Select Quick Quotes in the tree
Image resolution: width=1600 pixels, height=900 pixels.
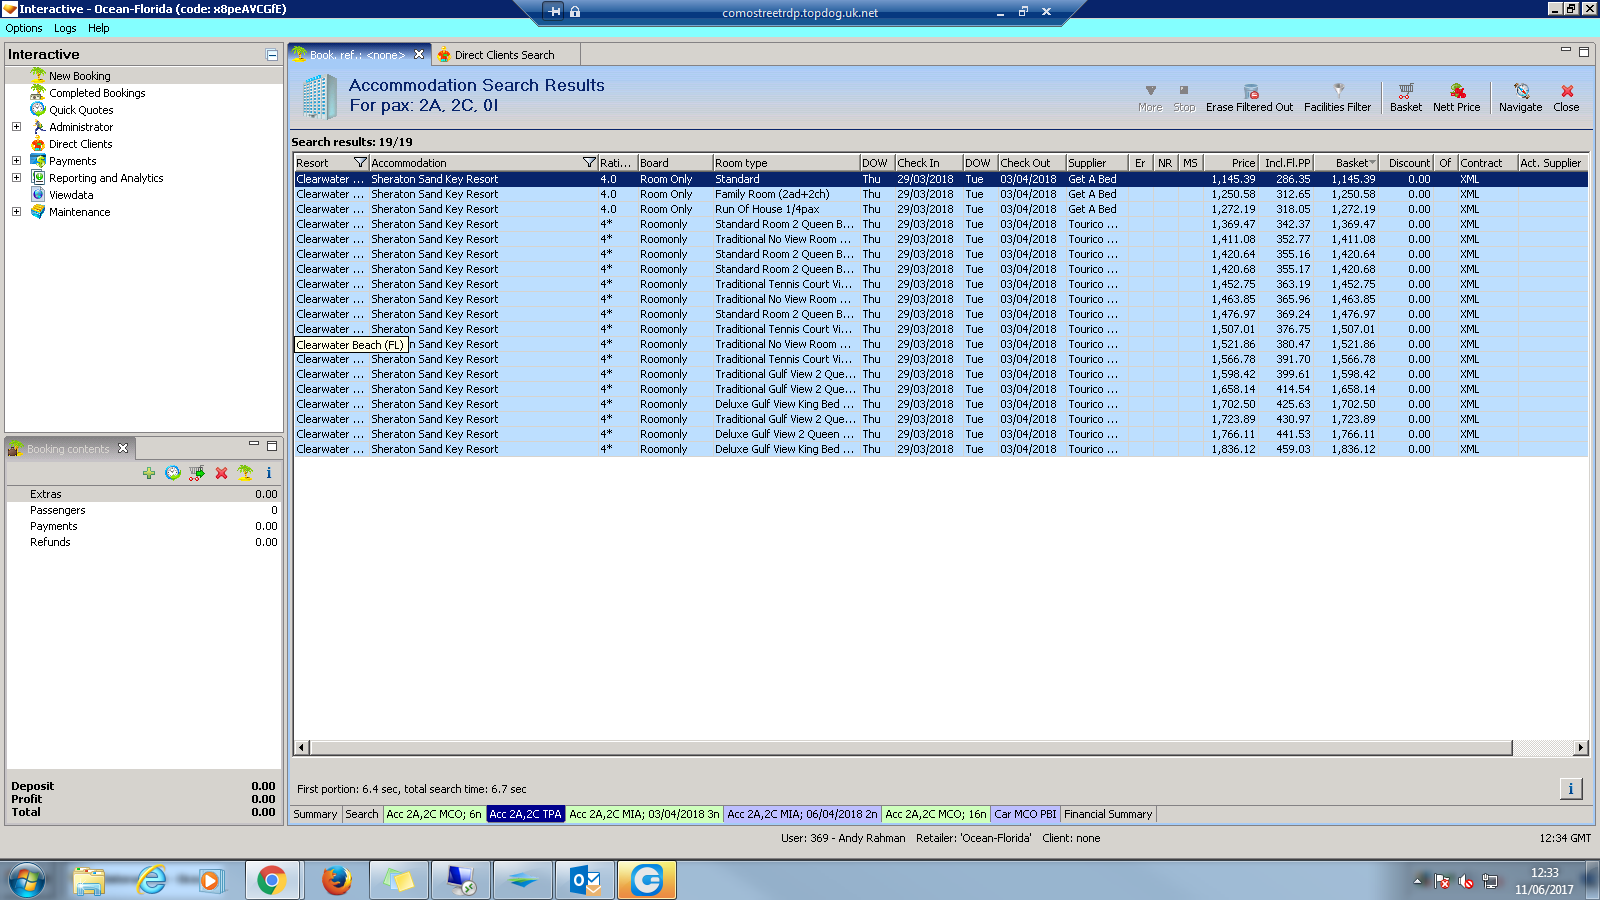(x=81, y=110)
